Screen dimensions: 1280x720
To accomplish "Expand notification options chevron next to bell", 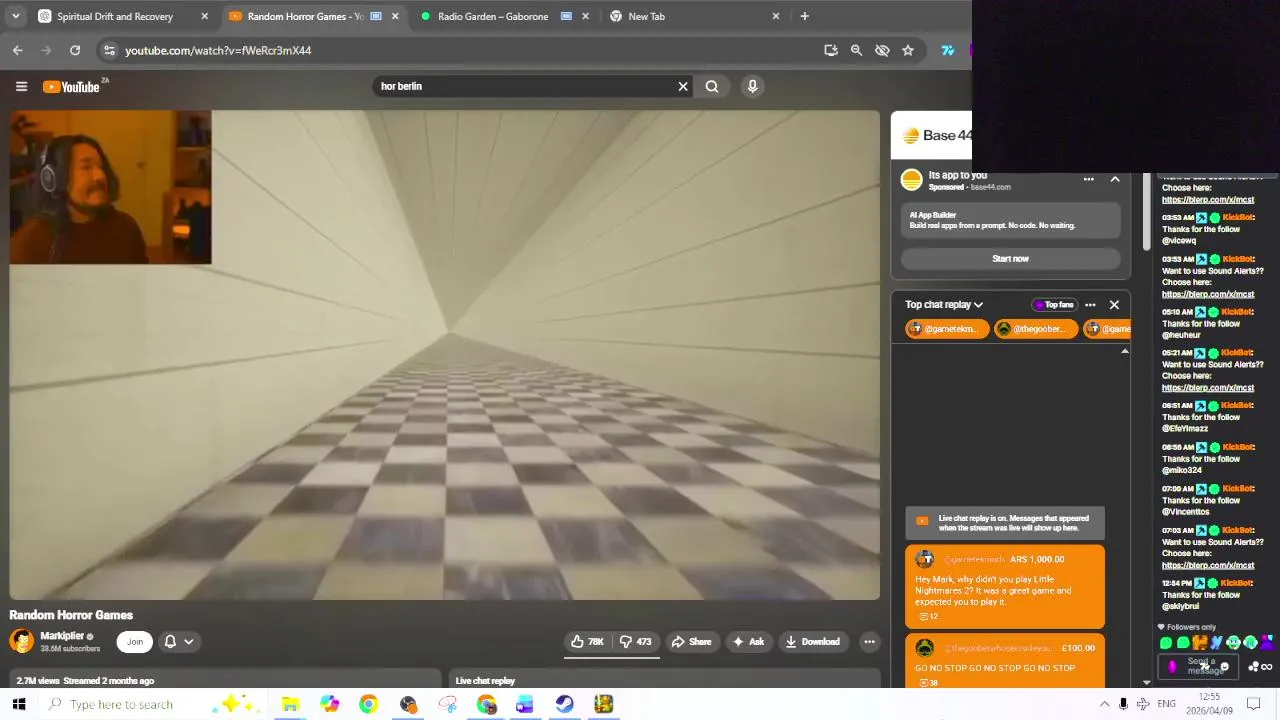I will point(188,642).
